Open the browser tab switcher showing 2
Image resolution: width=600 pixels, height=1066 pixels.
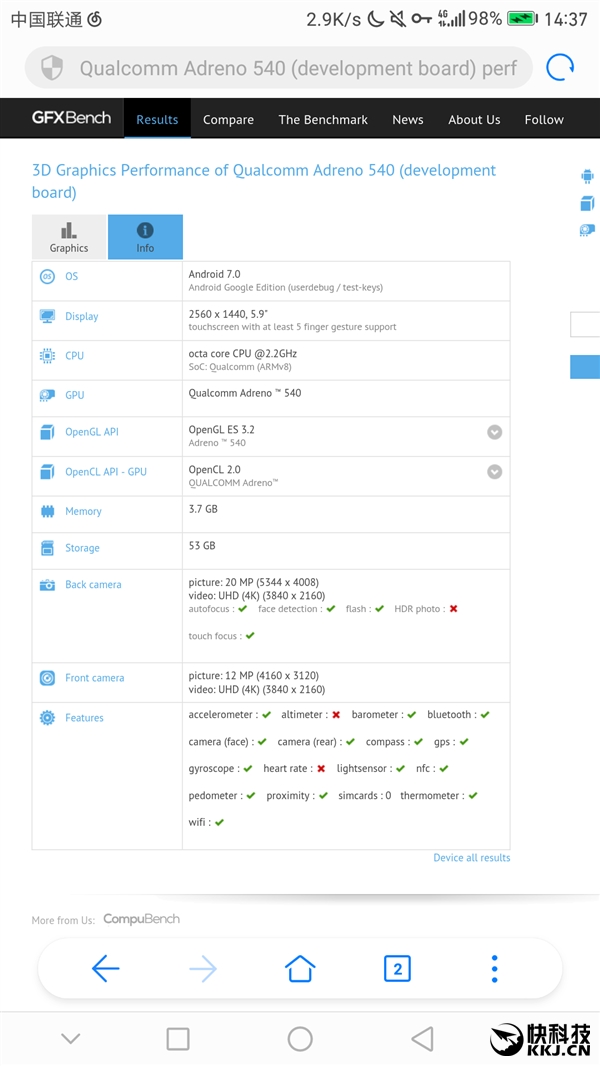click(x=397, y=968)
